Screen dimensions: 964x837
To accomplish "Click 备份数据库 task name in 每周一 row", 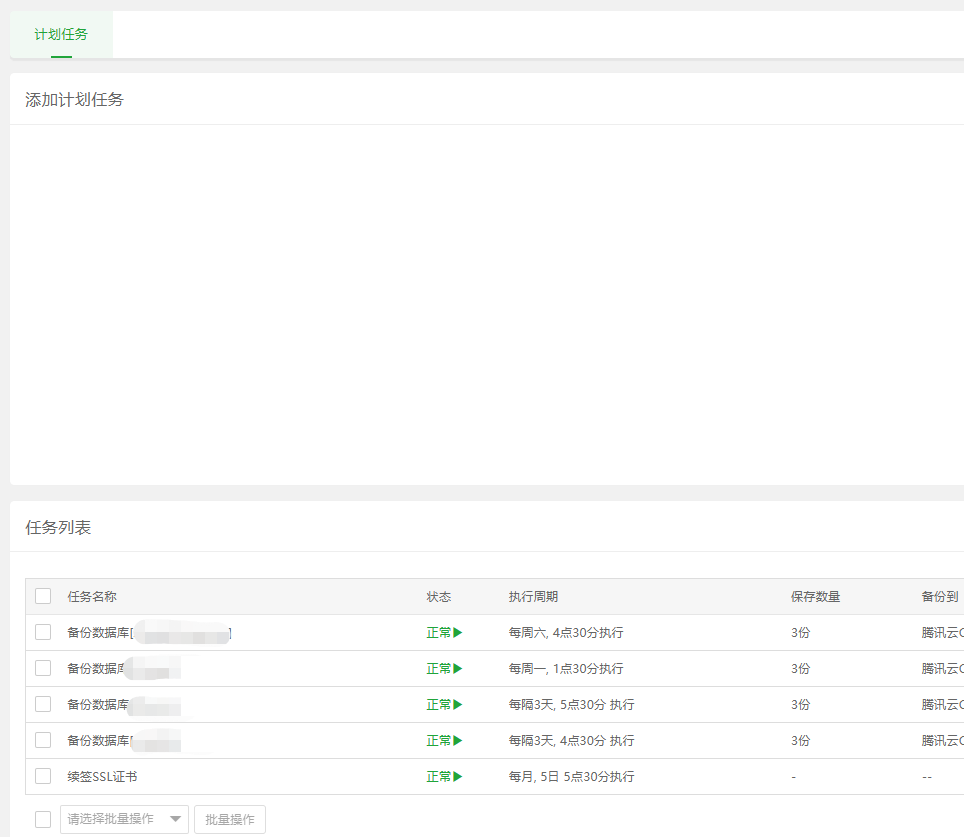I will coord(96,668).
